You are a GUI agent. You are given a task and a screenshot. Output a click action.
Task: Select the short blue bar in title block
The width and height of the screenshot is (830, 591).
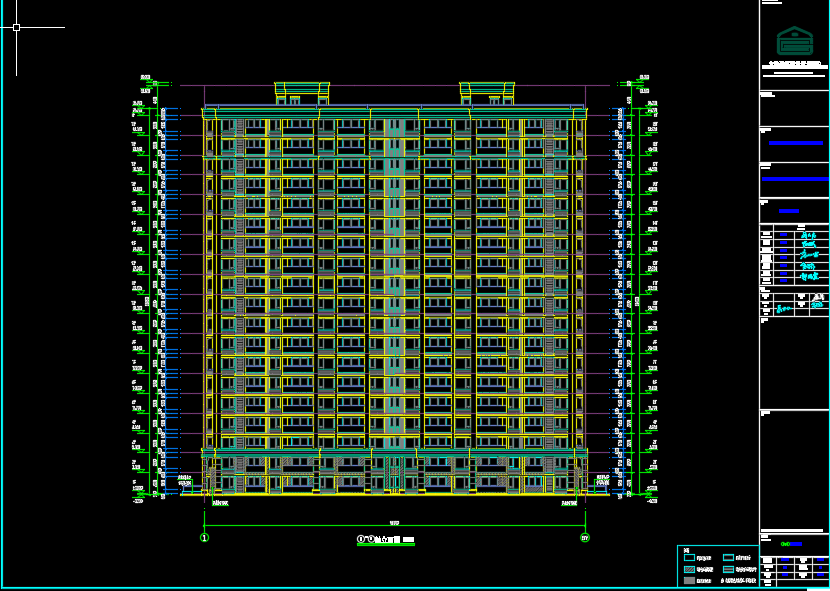(789, 211)
